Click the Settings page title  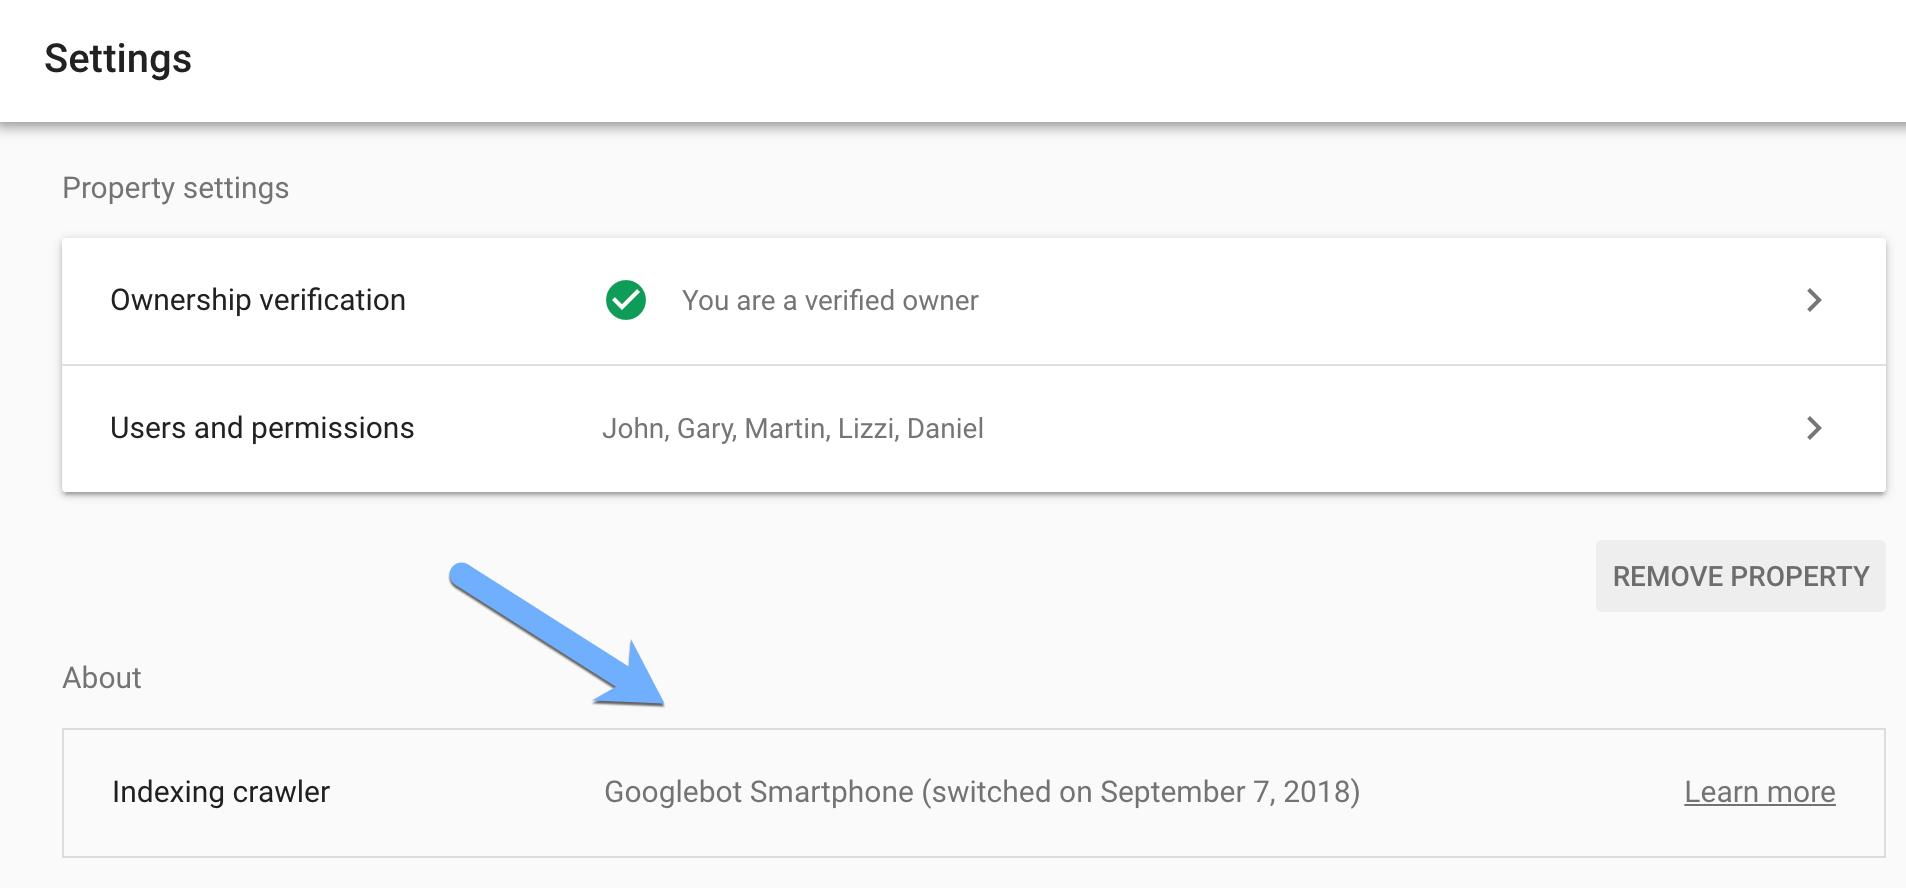click(119, 58)
